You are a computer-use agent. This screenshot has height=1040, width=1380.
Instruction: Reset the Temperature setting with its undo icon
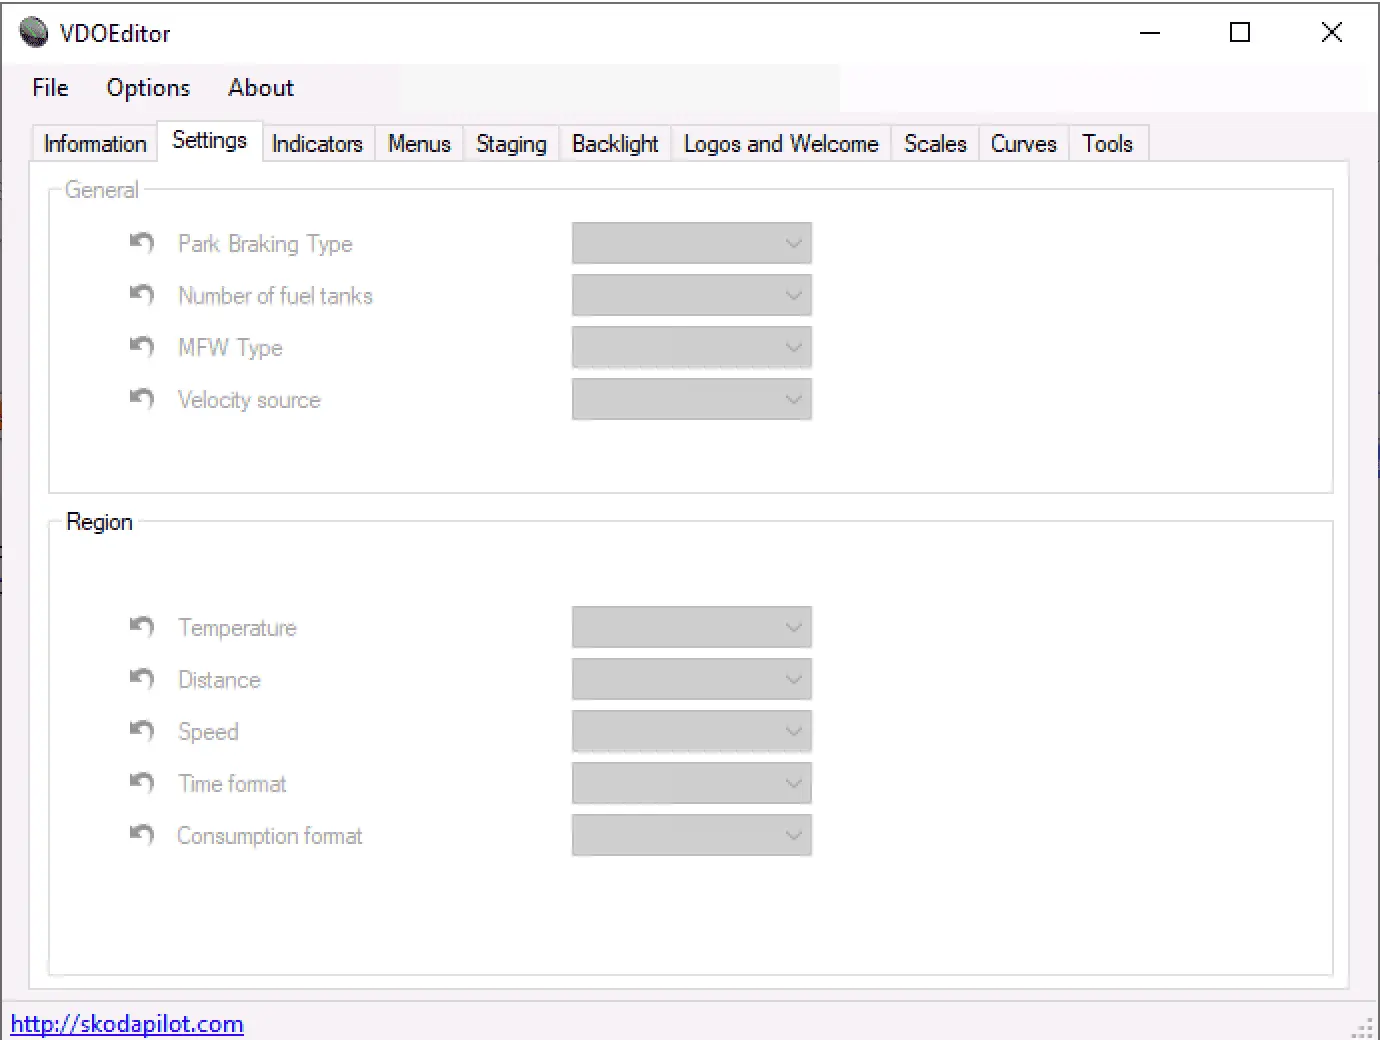142,627
